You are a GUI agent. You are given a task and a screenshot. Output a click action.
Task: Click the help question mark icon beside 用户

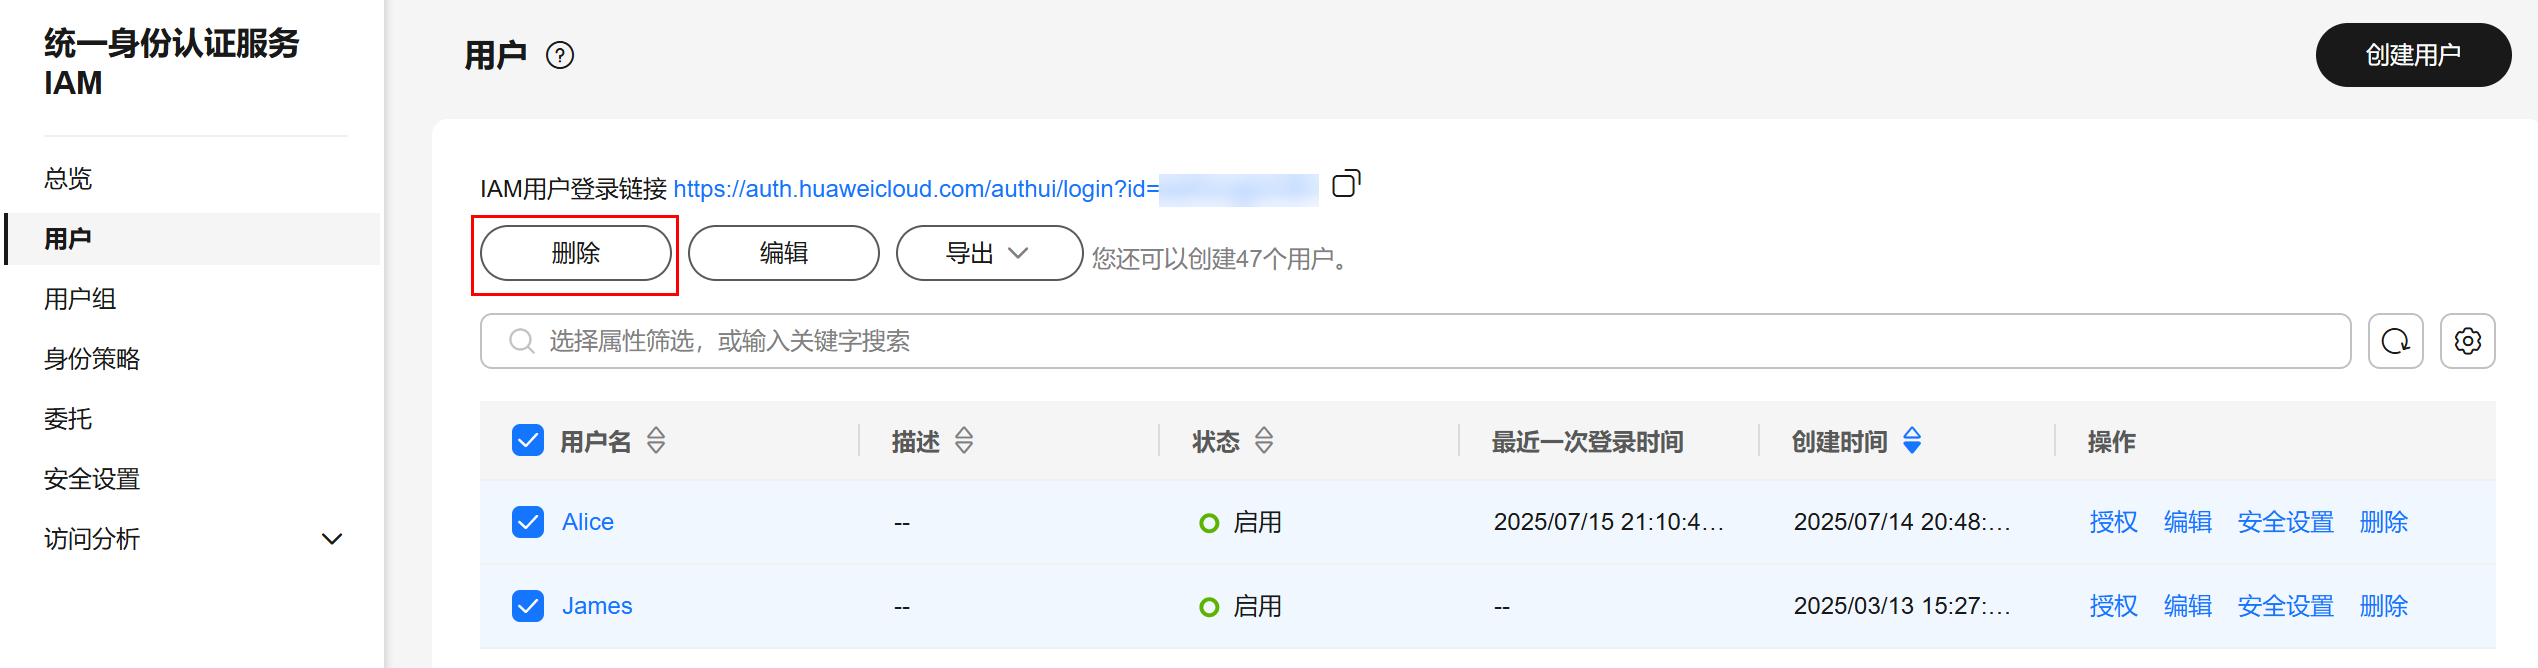tap(560, 56)
